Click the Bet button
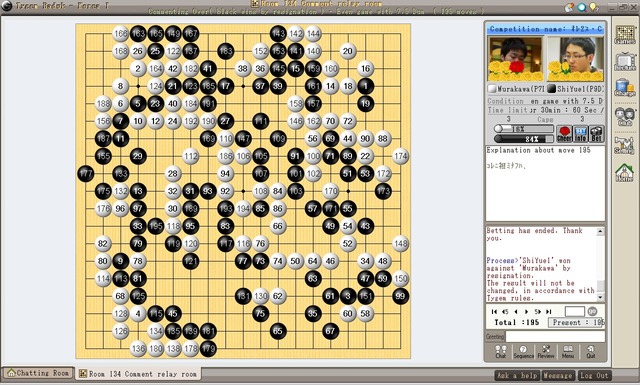The image size is (640, 385). [596, 134]
